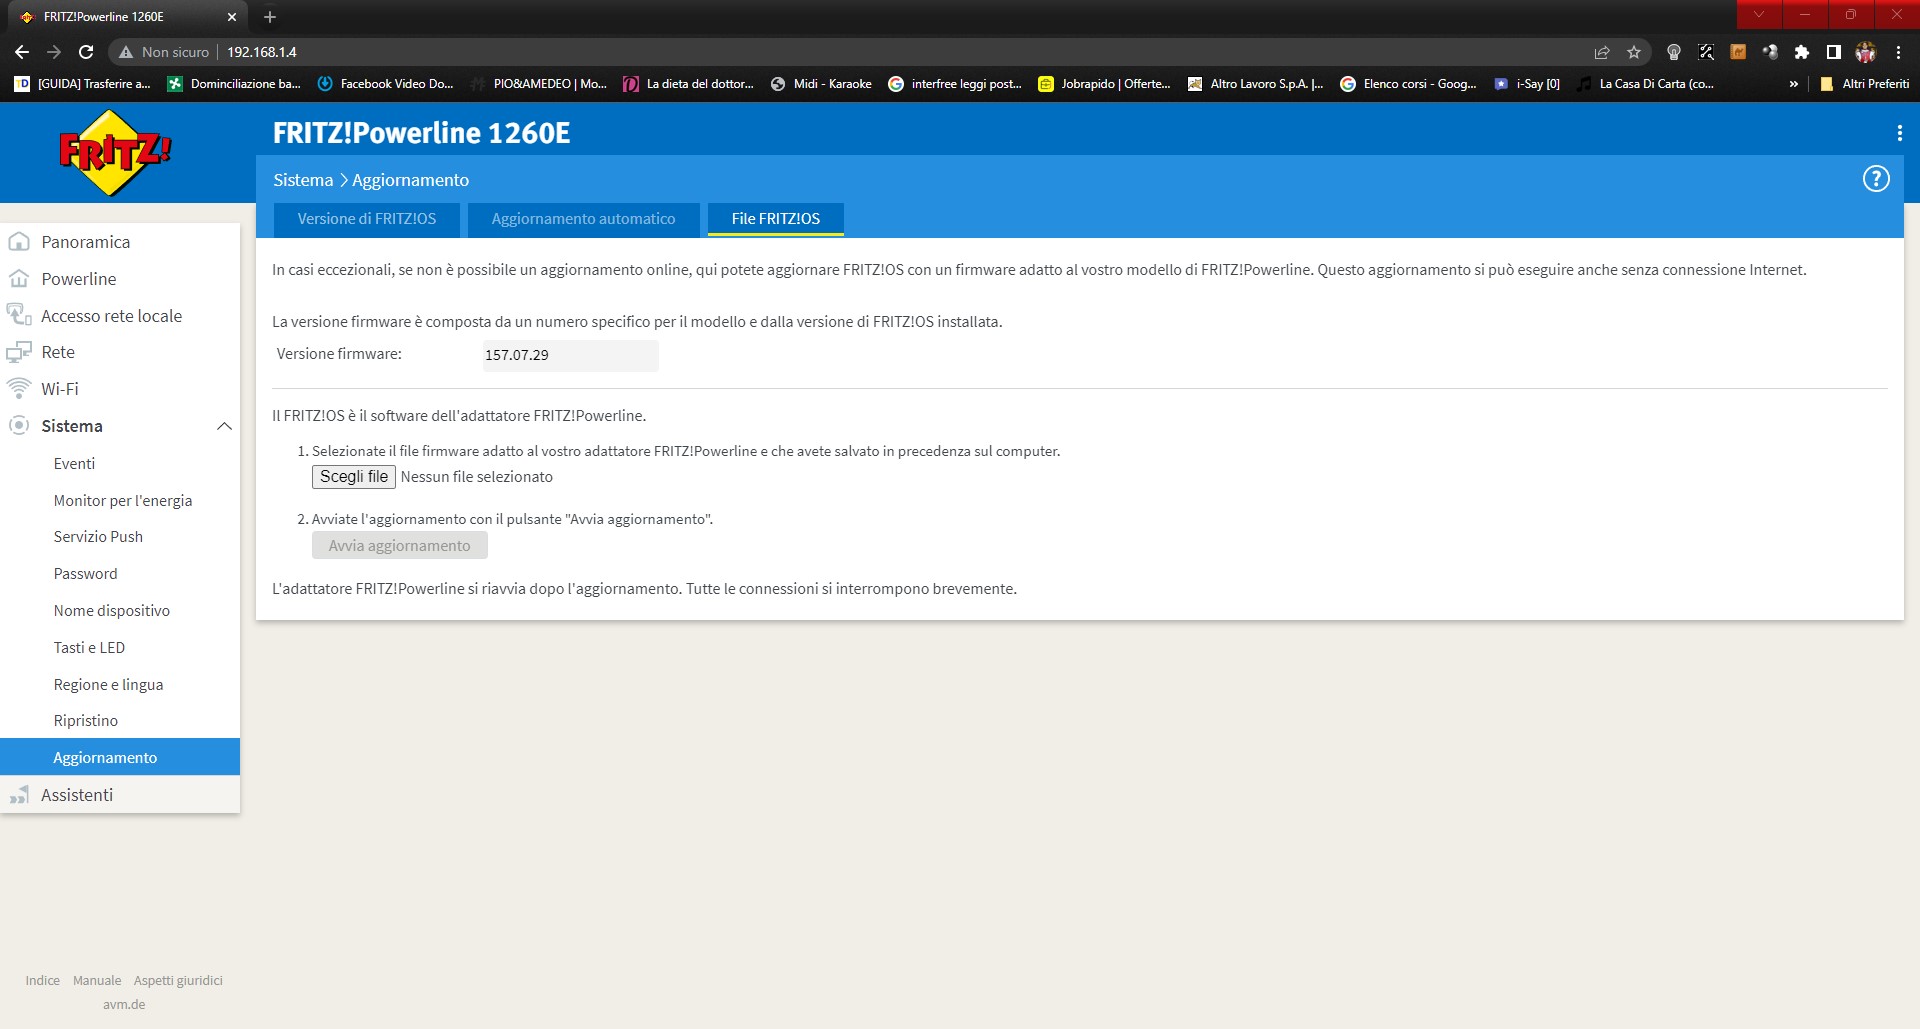Reload the page with refresh icon
Image resolution: width=1920 pixels, height=1029 pixels.
coord(86,52)
